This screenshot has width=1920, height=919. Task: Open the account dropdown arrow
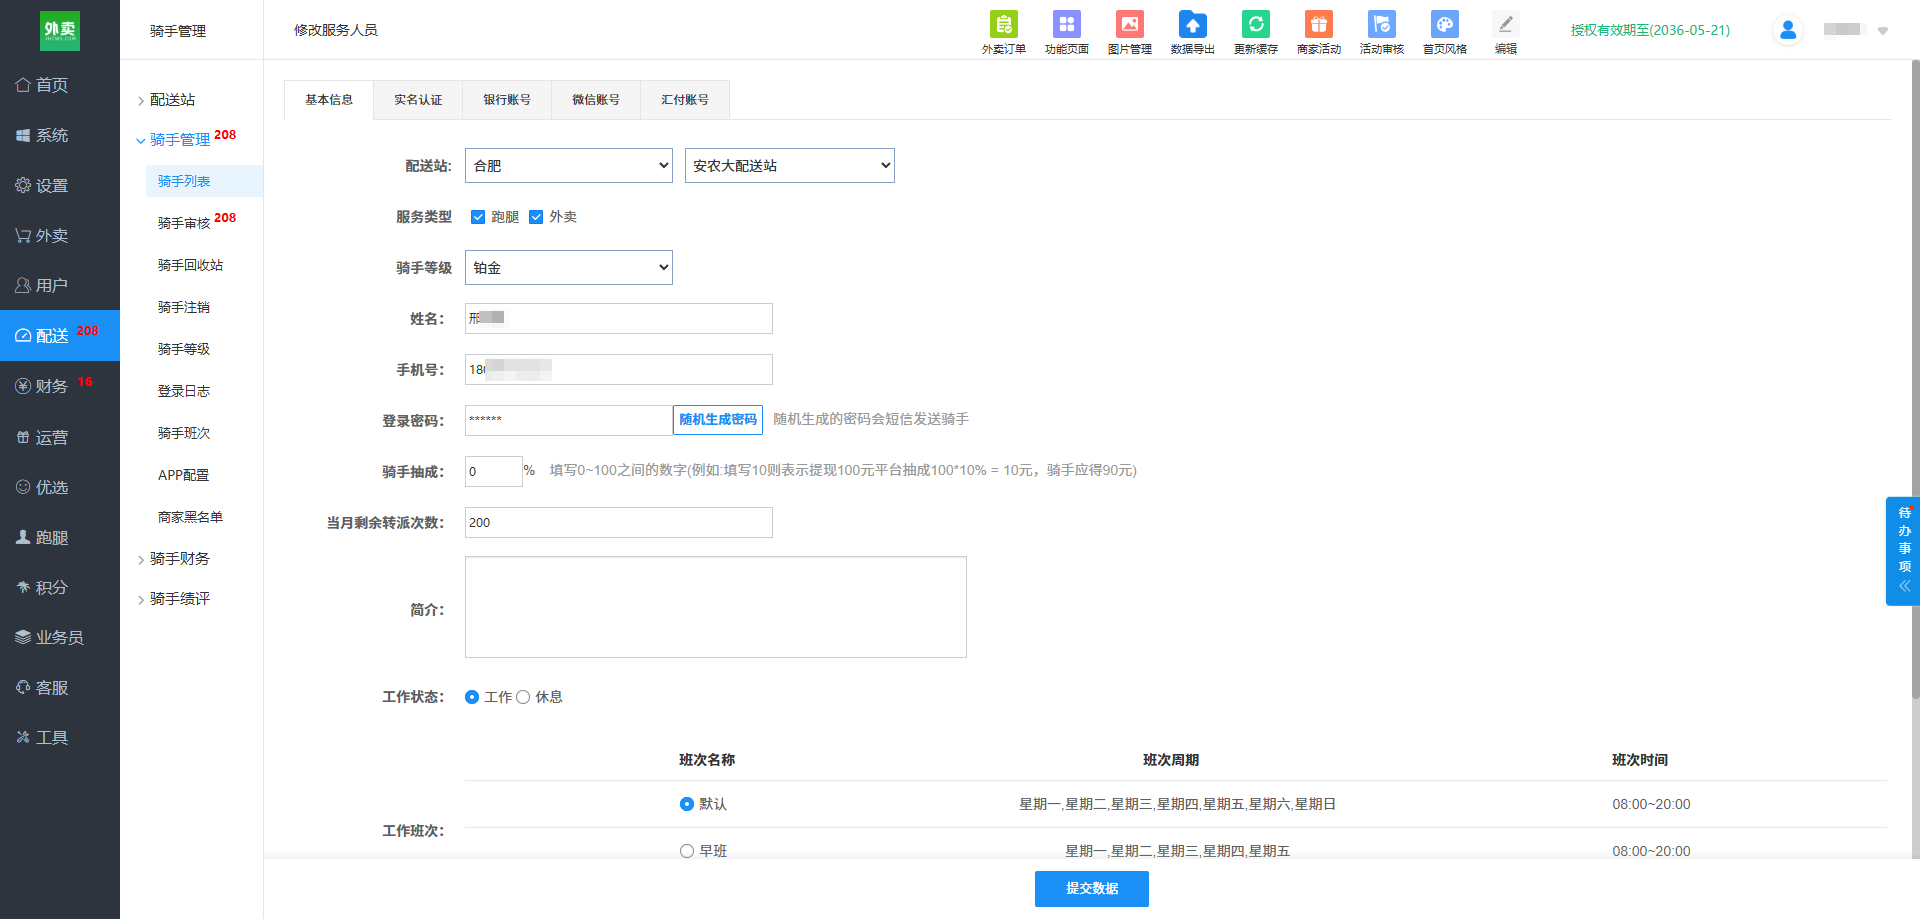1883,31
